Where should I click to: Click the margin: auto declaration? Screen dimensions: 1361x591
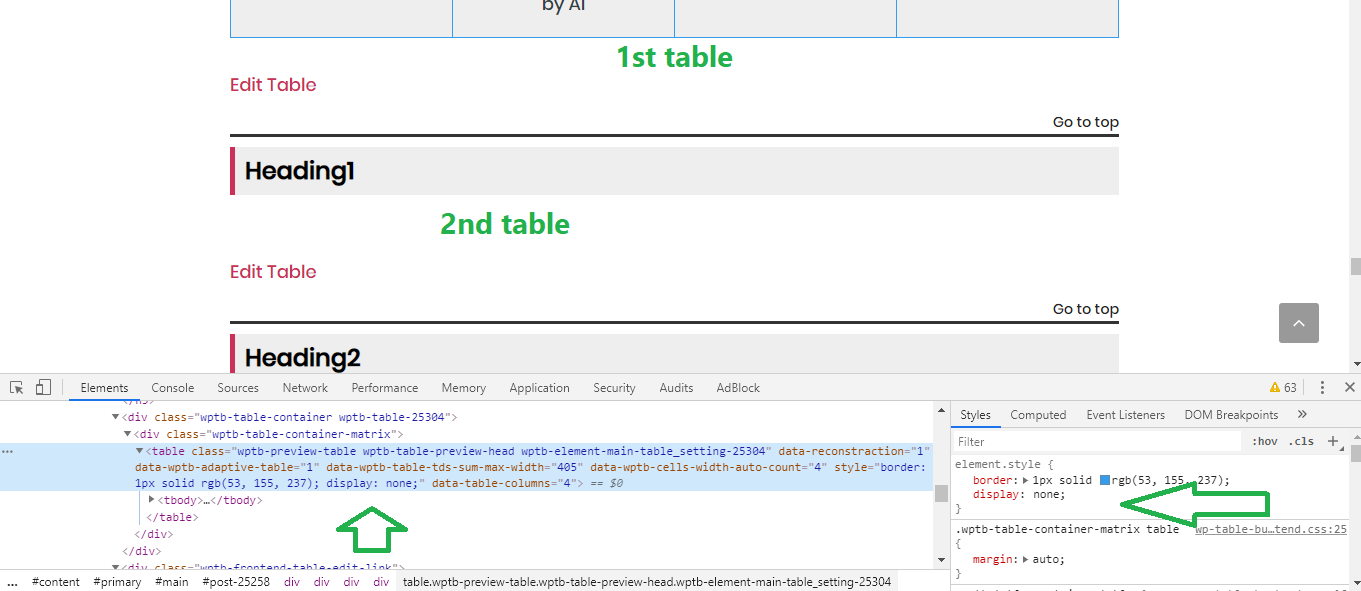click(x=1018, y=559)
